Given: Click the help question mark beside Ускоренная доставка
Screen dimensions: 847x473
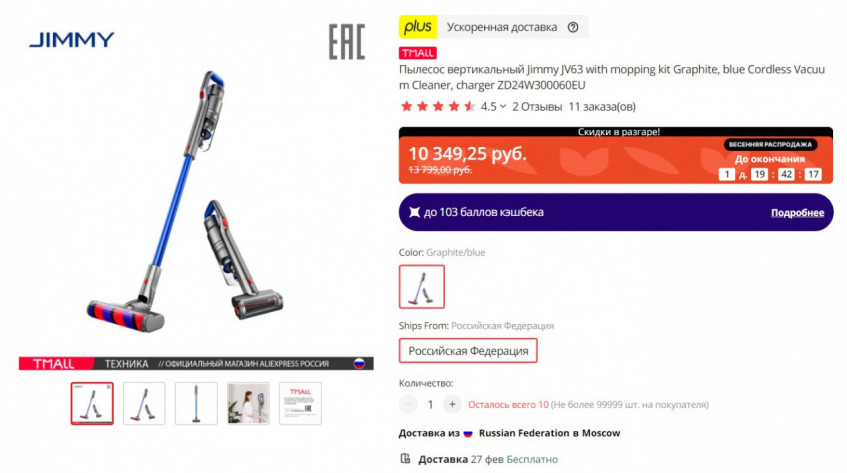Looking at the screenshot, I should pyautogui.click(x=573, y=27).
